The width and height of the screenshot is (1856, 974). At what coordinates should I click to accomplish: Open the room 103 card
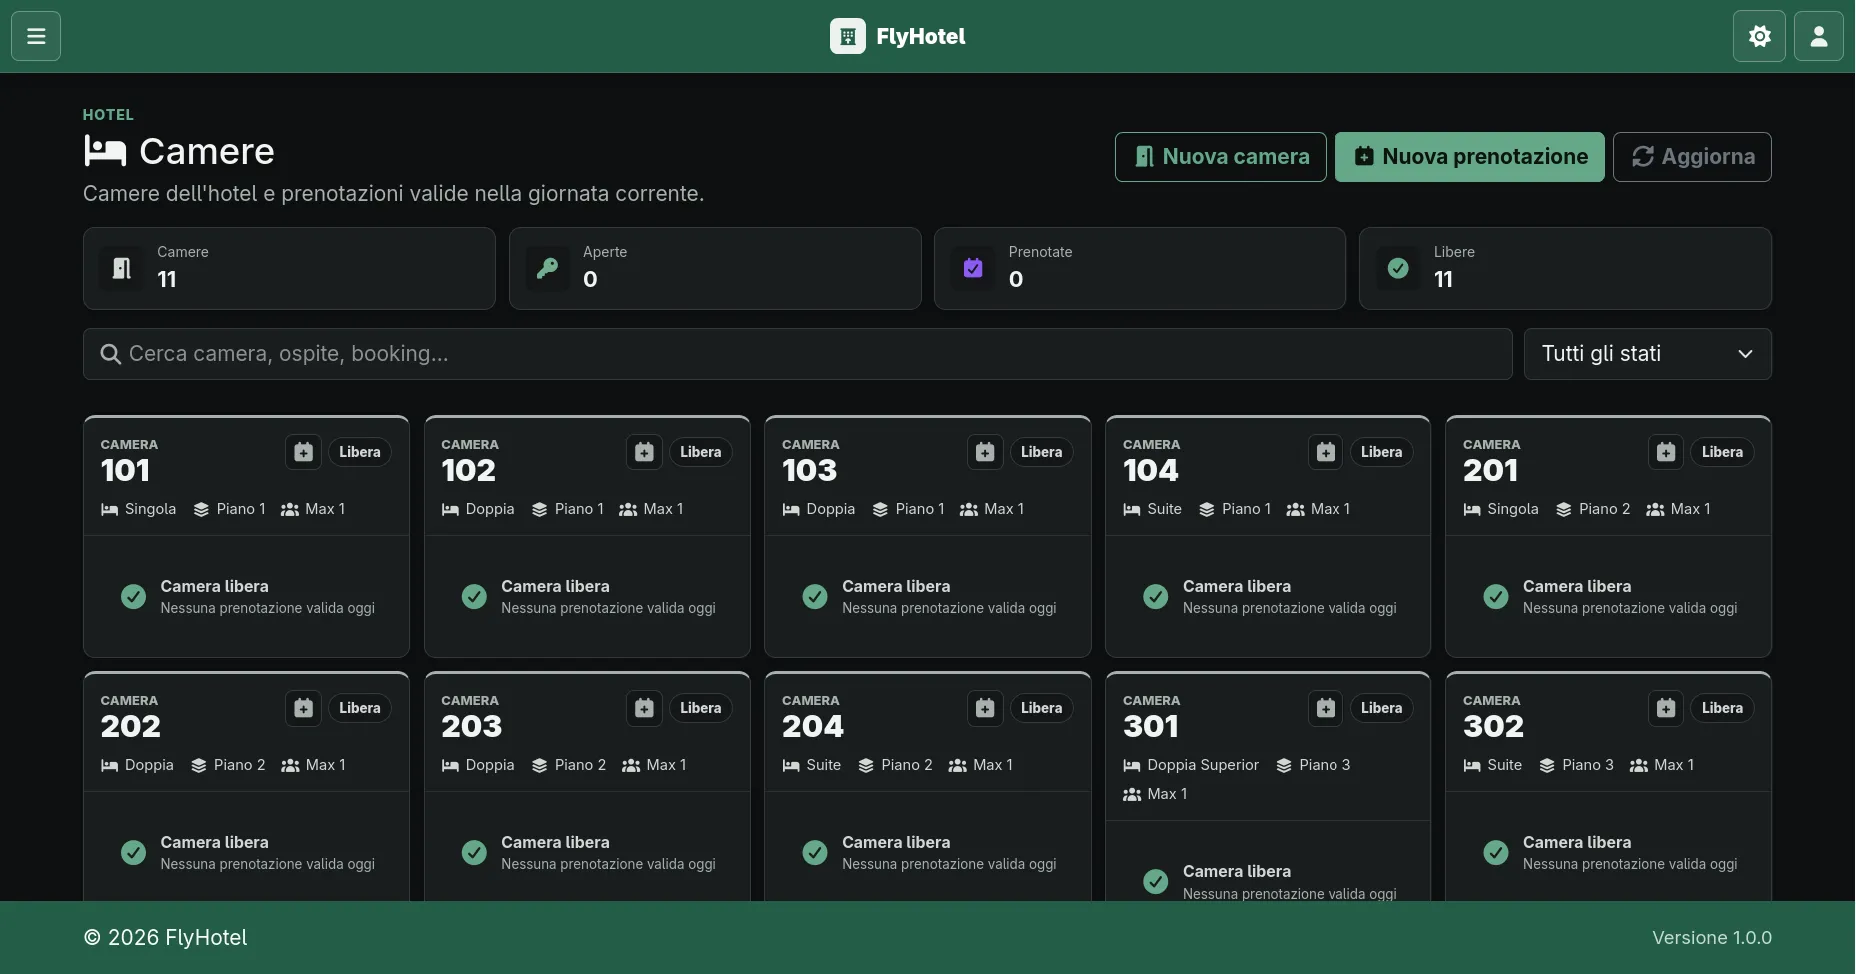click(x=927, y=536)
